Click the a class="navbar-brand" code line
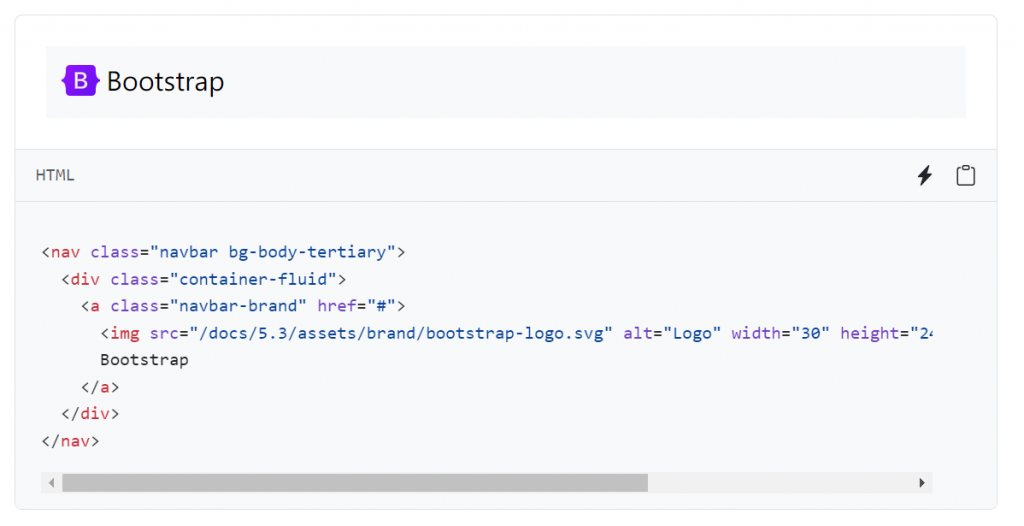This screenshot has height=526, width=1024. [243, 306]
